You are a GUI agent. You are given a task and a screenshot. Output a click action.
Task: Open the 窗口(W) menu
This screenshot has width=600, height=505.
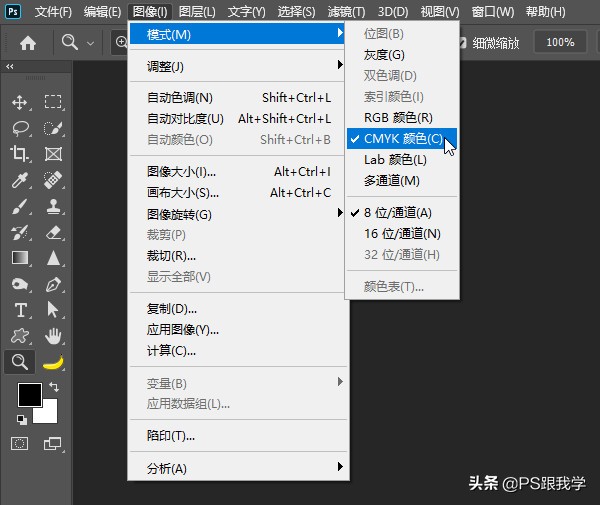[x=492, y=12]
